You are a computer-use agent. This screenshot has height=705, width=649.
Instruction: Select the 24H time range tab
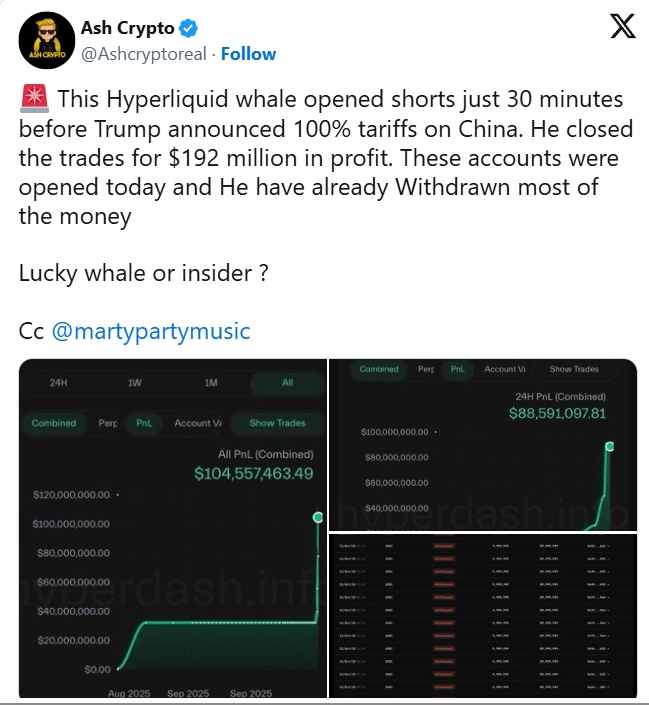click(59, 383)
